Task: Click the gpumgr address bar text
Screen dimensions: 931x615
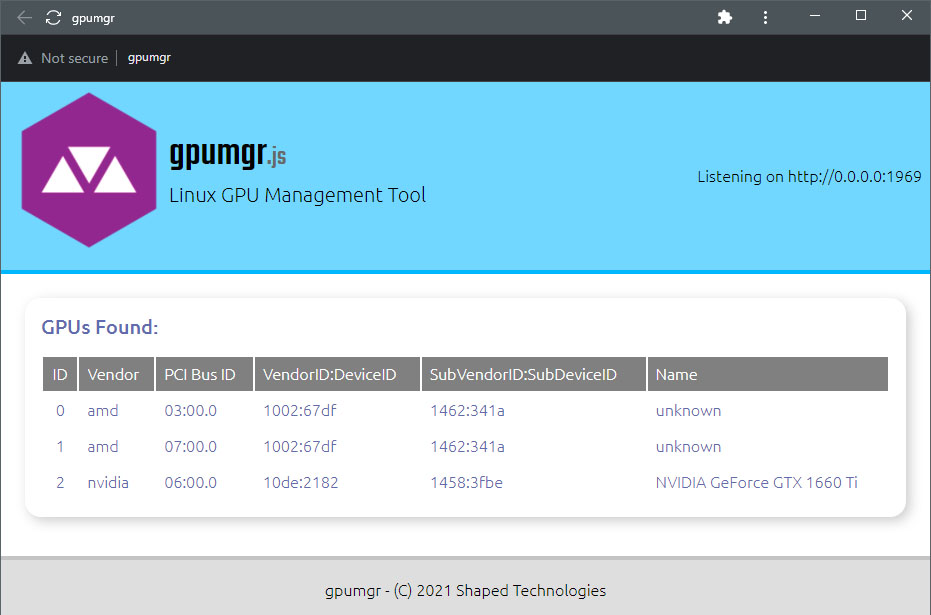Action: (149, 58)
